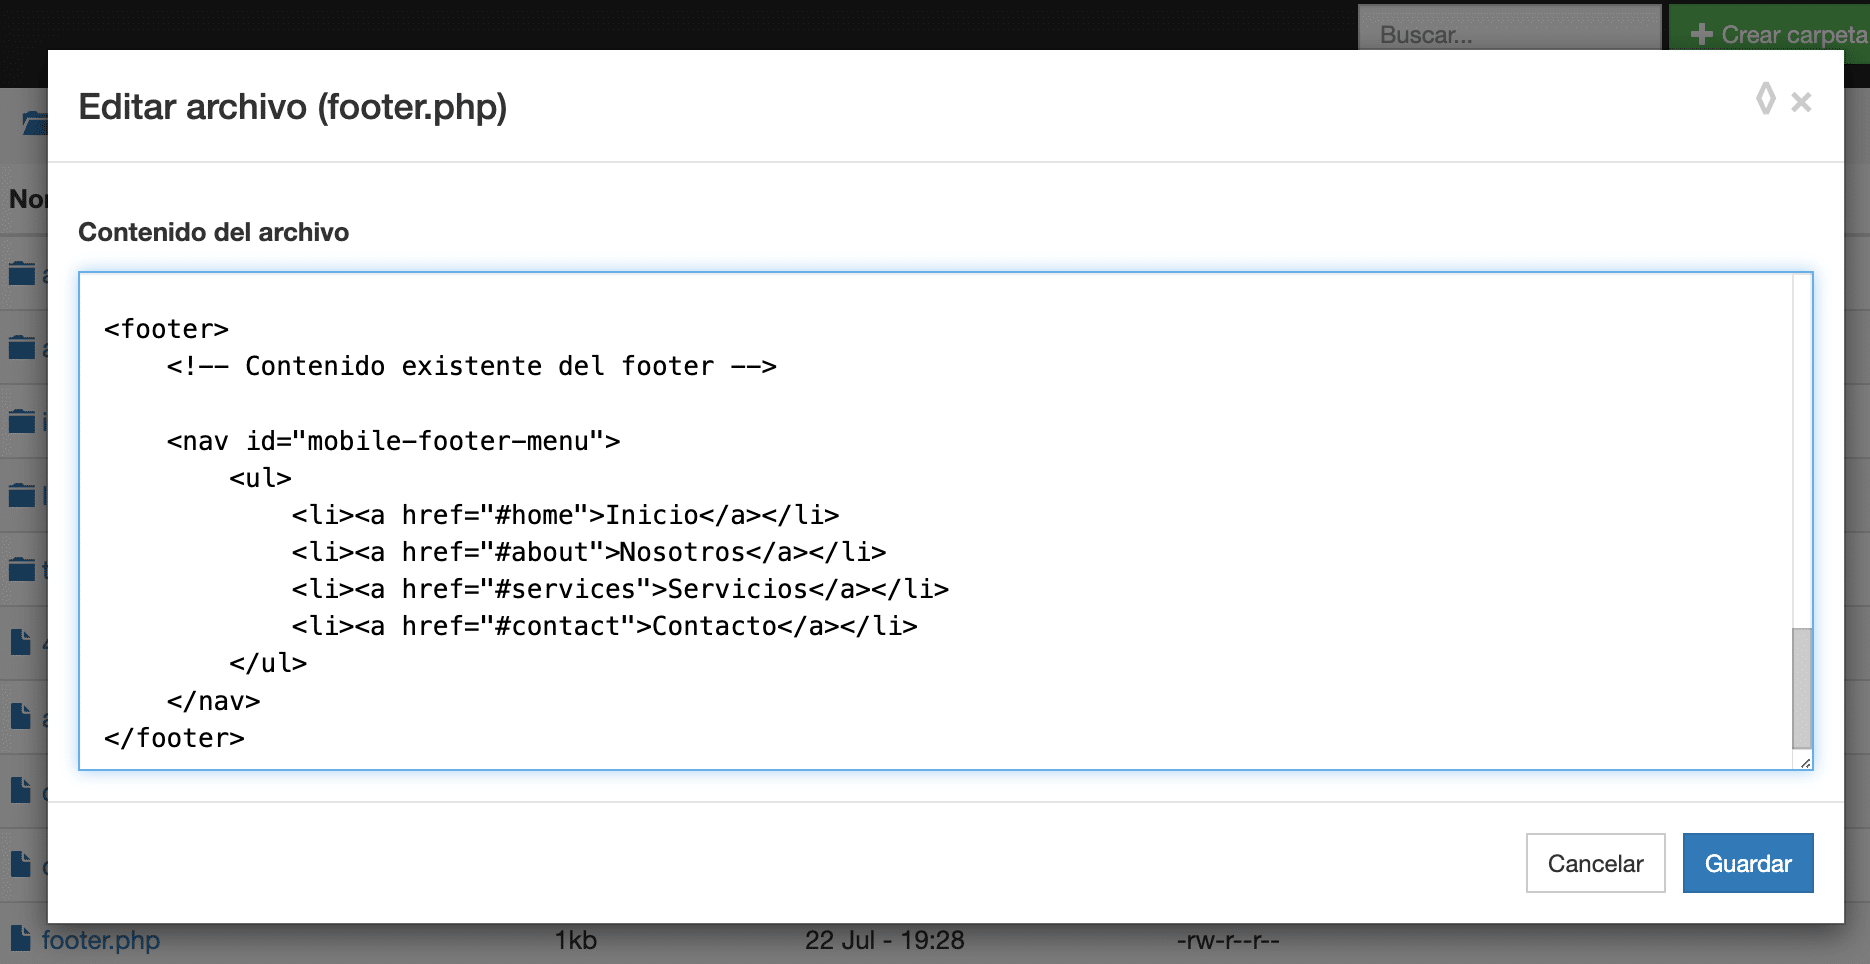Click the first file icon below the folders
The image size is (1870, 964).
pyautogui.click(x=20, y=642)
